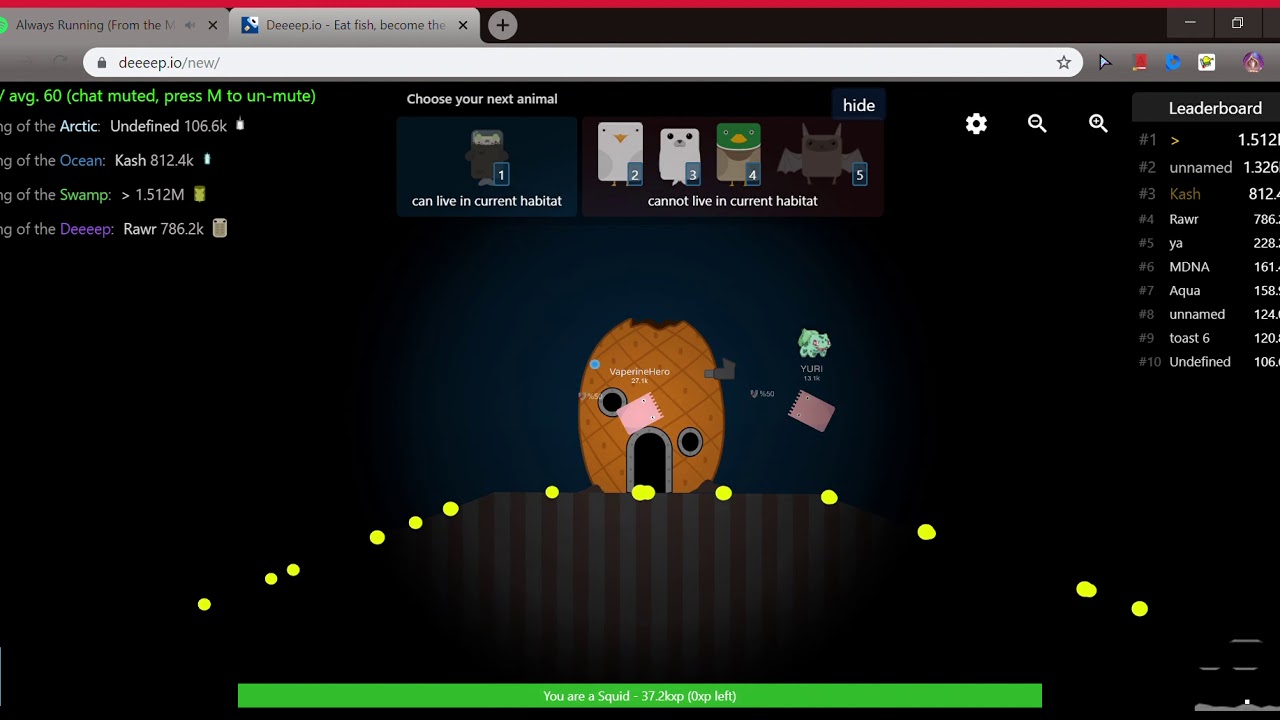
Task: Choose the seagull evolution numbered 2
Action: (620, 153)
